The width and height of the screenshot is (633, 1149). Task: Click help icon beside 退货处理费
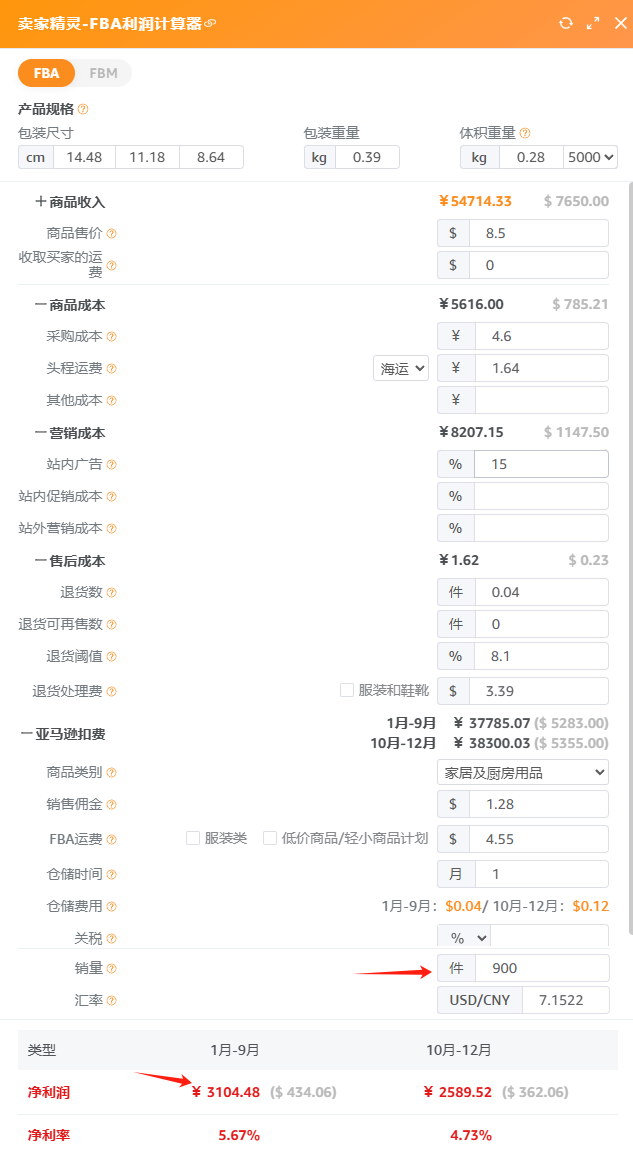[x=111, y=692]
